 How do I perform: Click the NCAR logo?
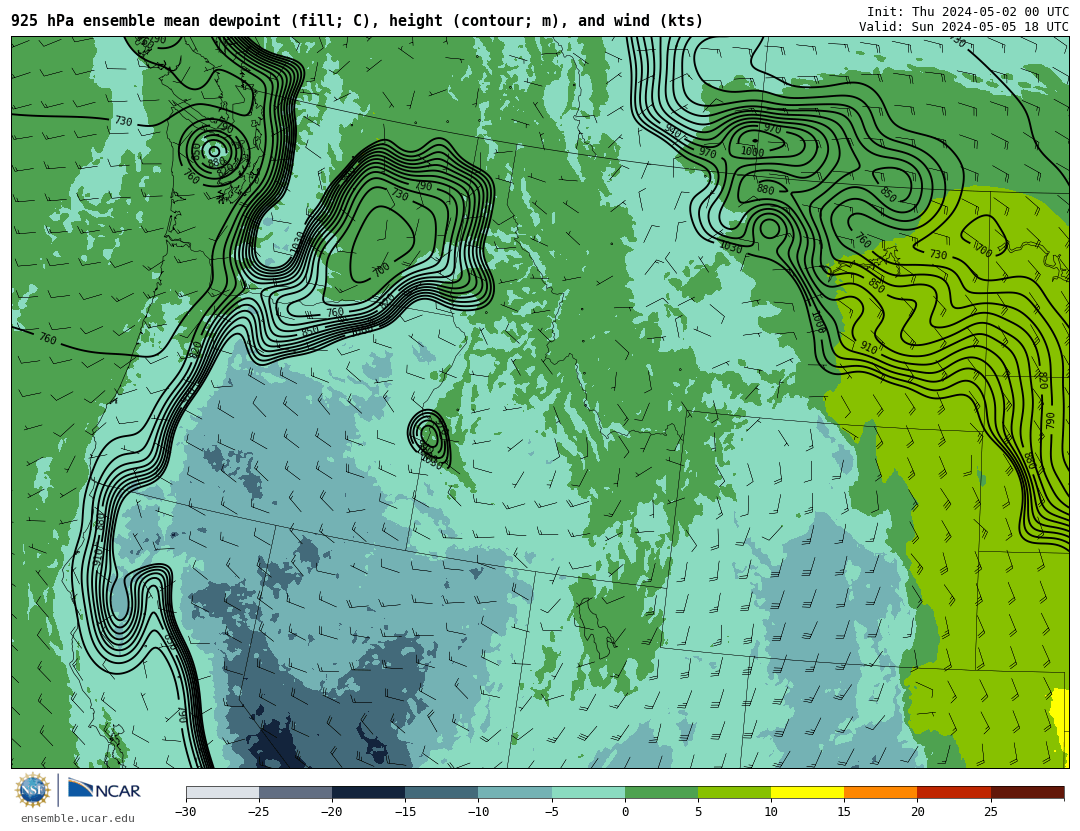click(104, 789)
